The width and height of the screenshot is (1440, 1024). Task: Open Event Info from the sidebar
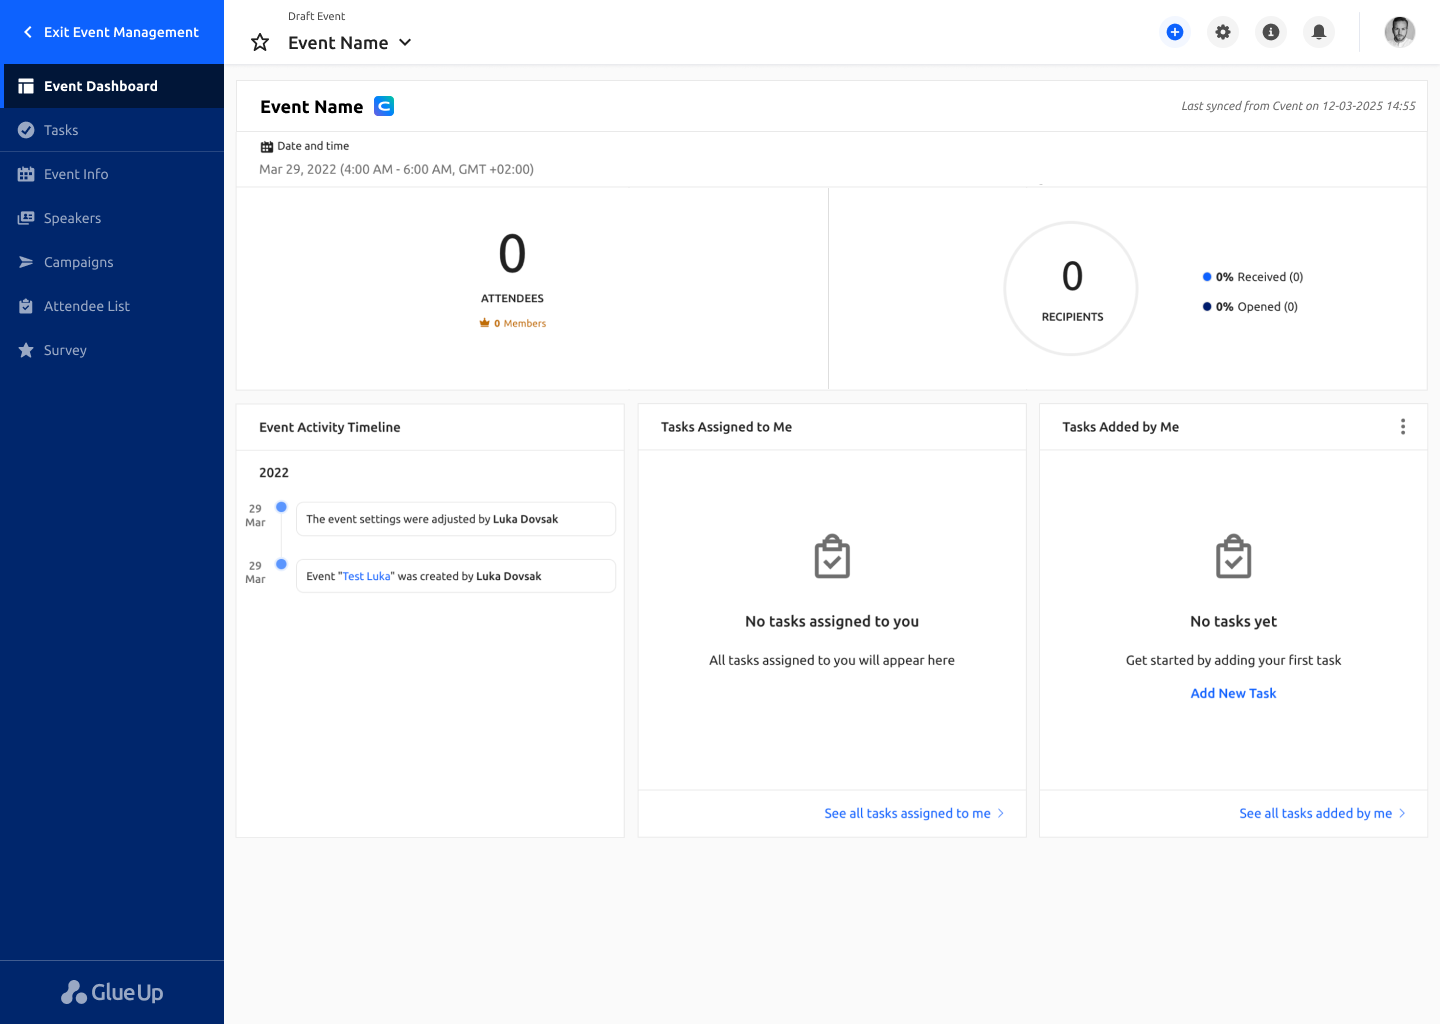pyautogui.click(x=75, y=173)
